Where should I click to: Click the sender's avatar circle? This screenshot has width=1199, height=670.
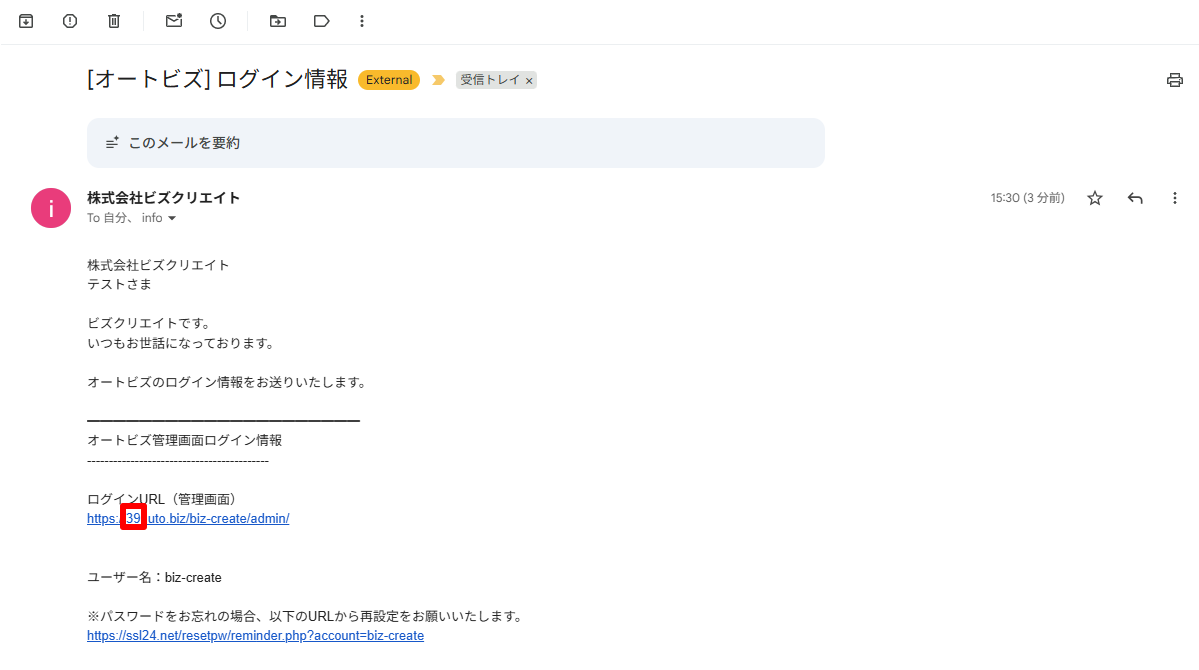(51, 208)
